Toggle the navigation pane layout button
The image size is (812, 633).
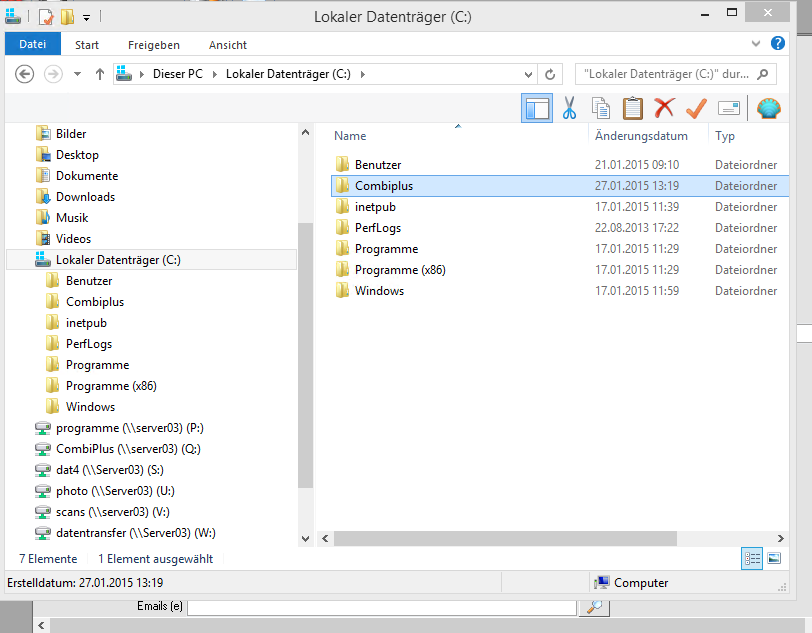537,108
